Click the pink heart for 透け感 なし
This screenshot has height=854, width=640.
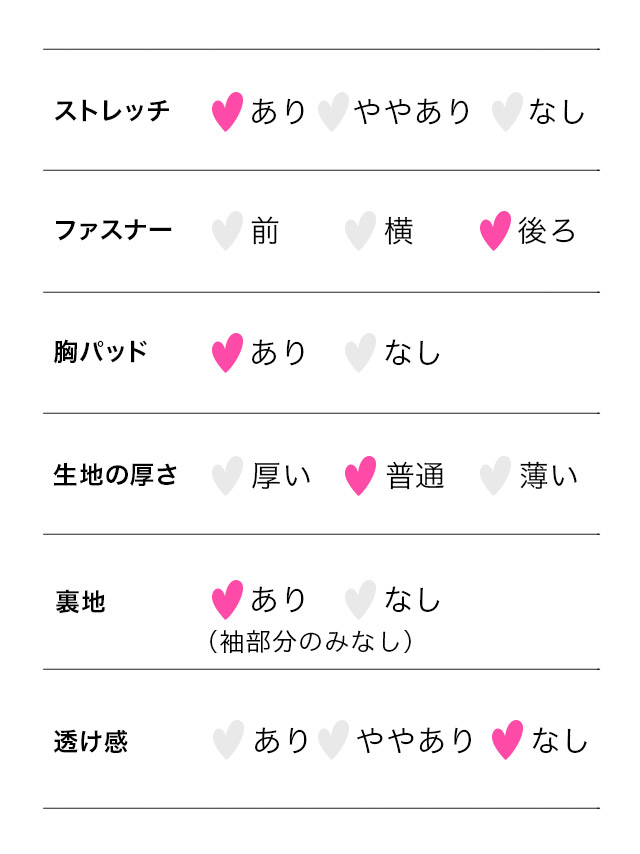click(x=507, y=741)
